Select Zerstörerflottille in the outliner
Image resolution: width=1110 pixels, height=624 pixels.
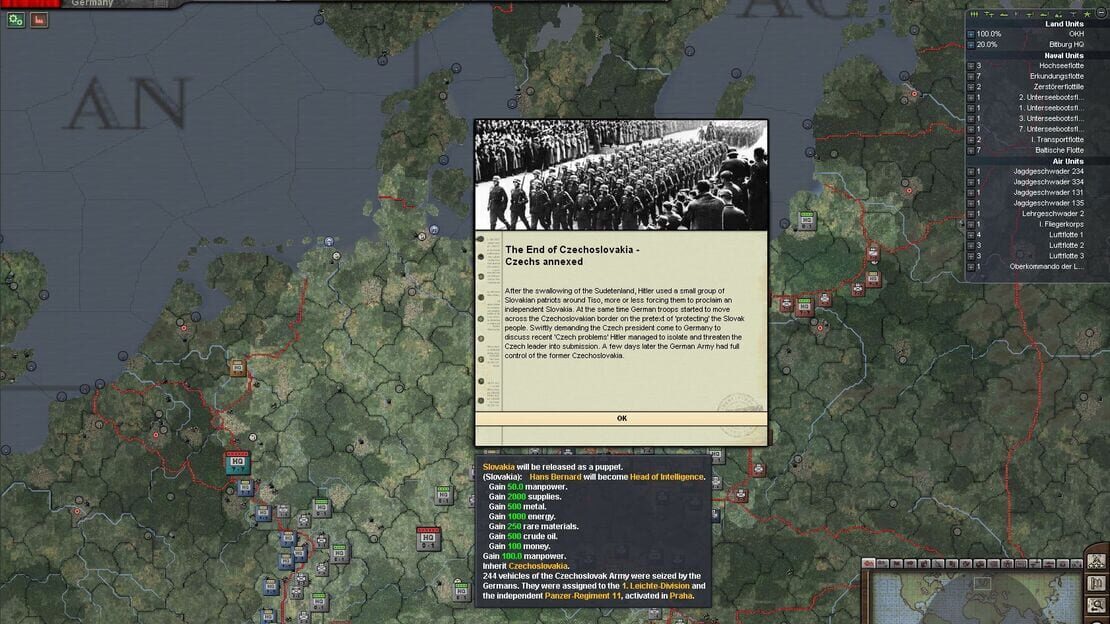point(1058,87)
